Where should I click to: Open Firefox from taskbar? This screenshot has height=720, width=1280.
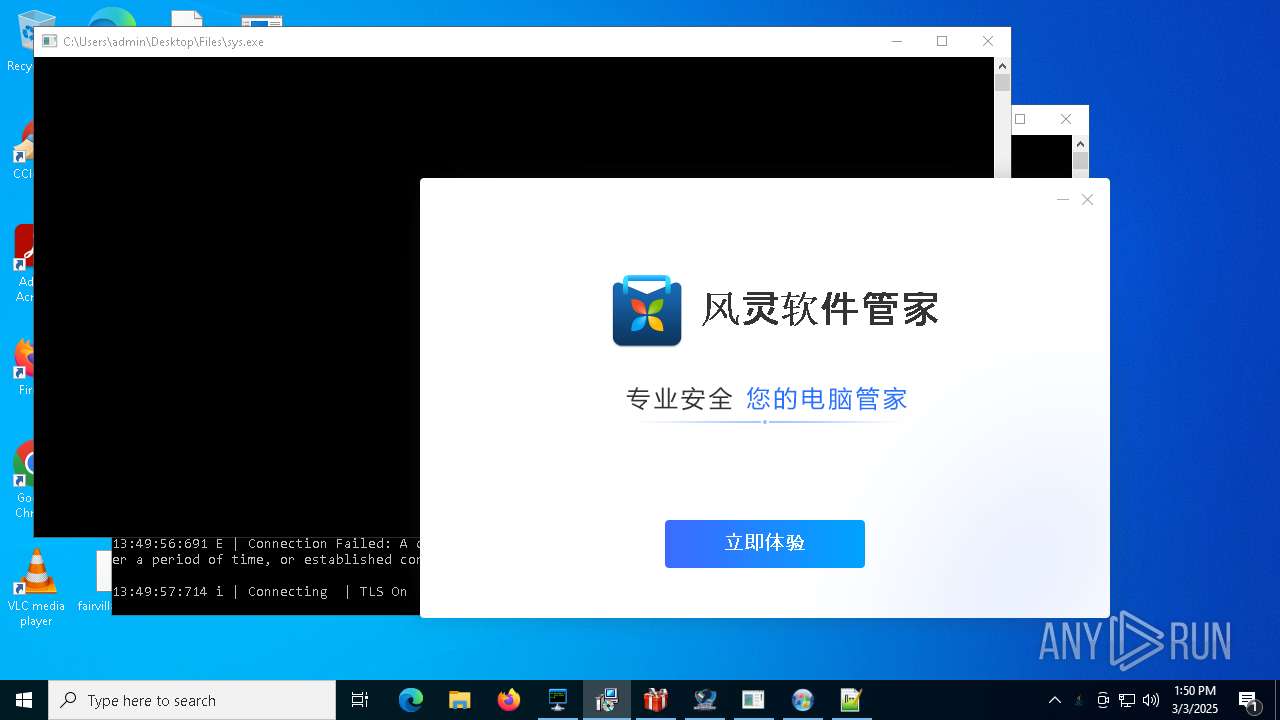point(509,700)
